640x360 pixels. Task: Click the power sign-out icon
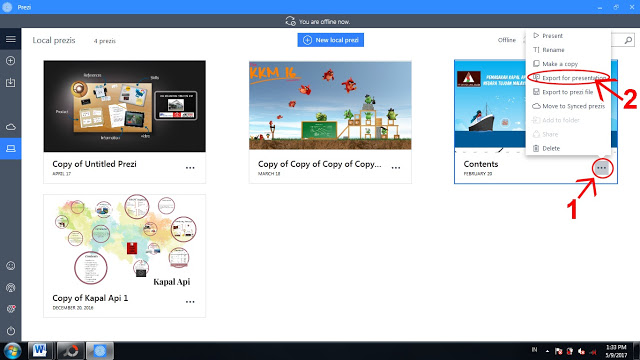(11, 330)
